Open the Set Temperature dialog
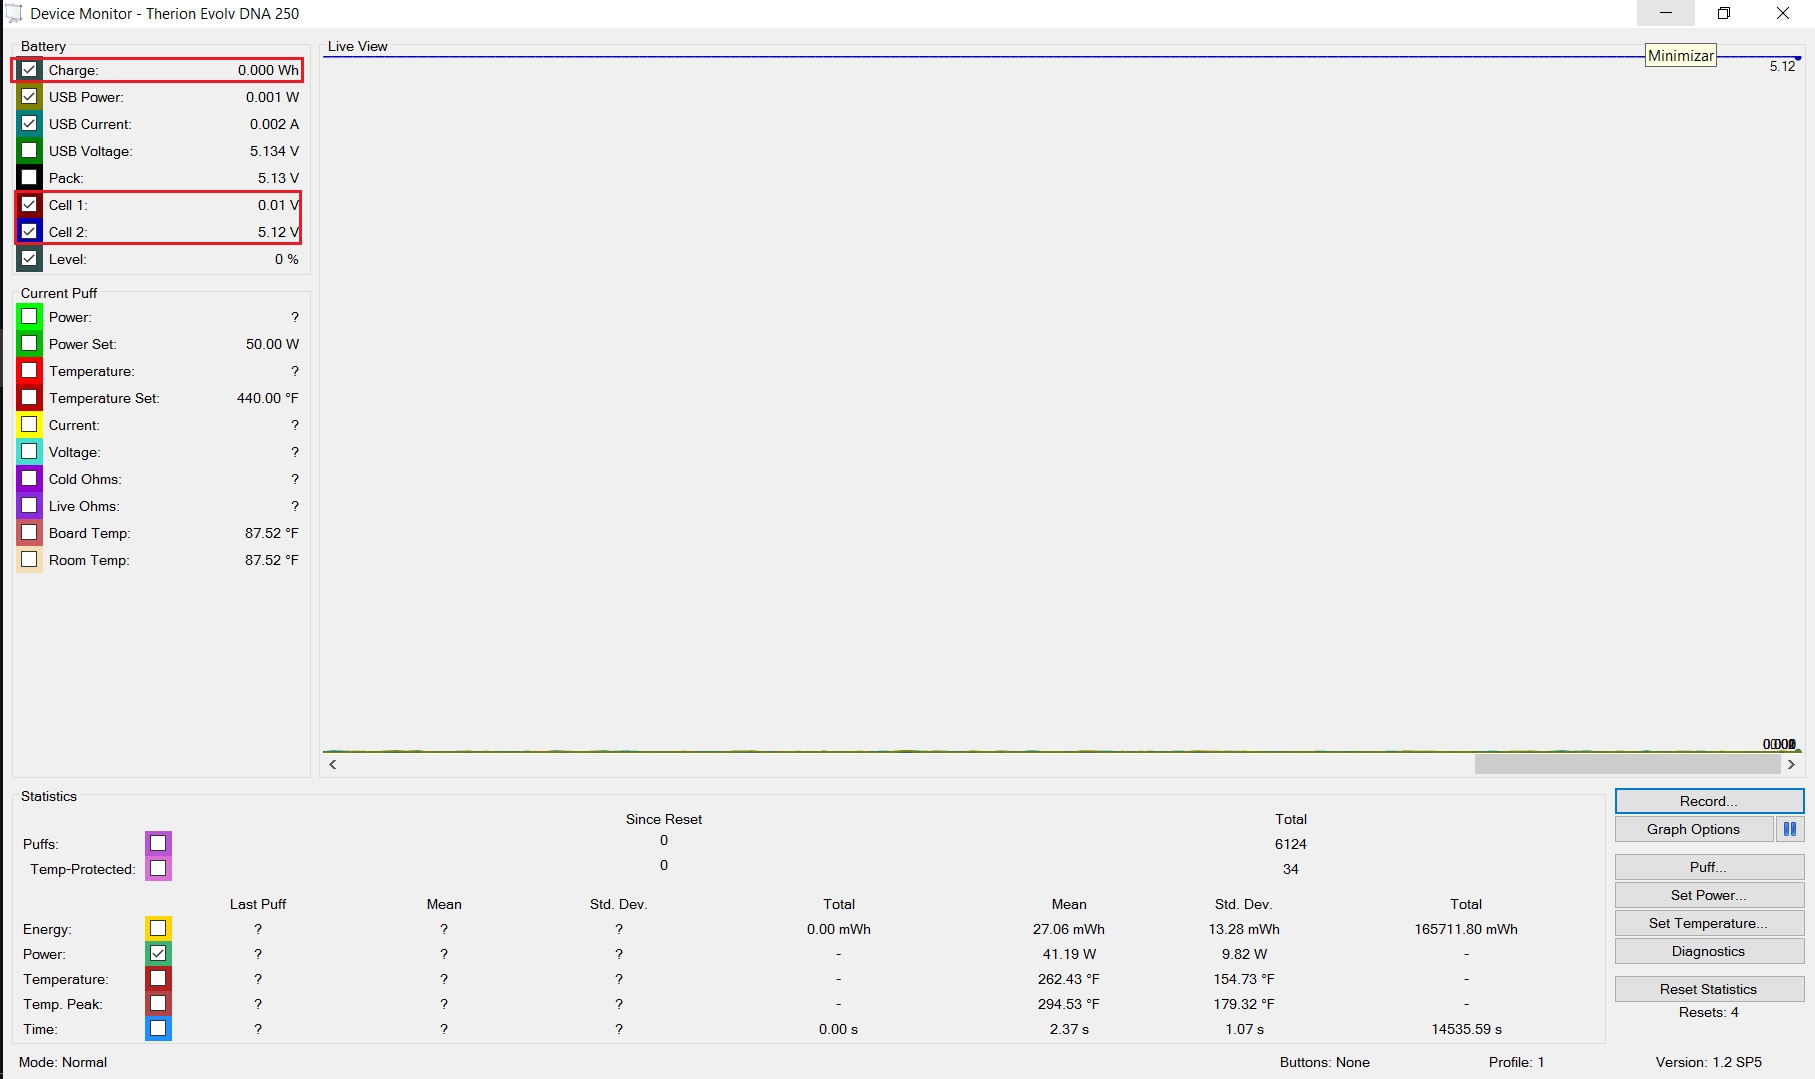This screenshot has width=1815, height=1079. point(1708,923)
